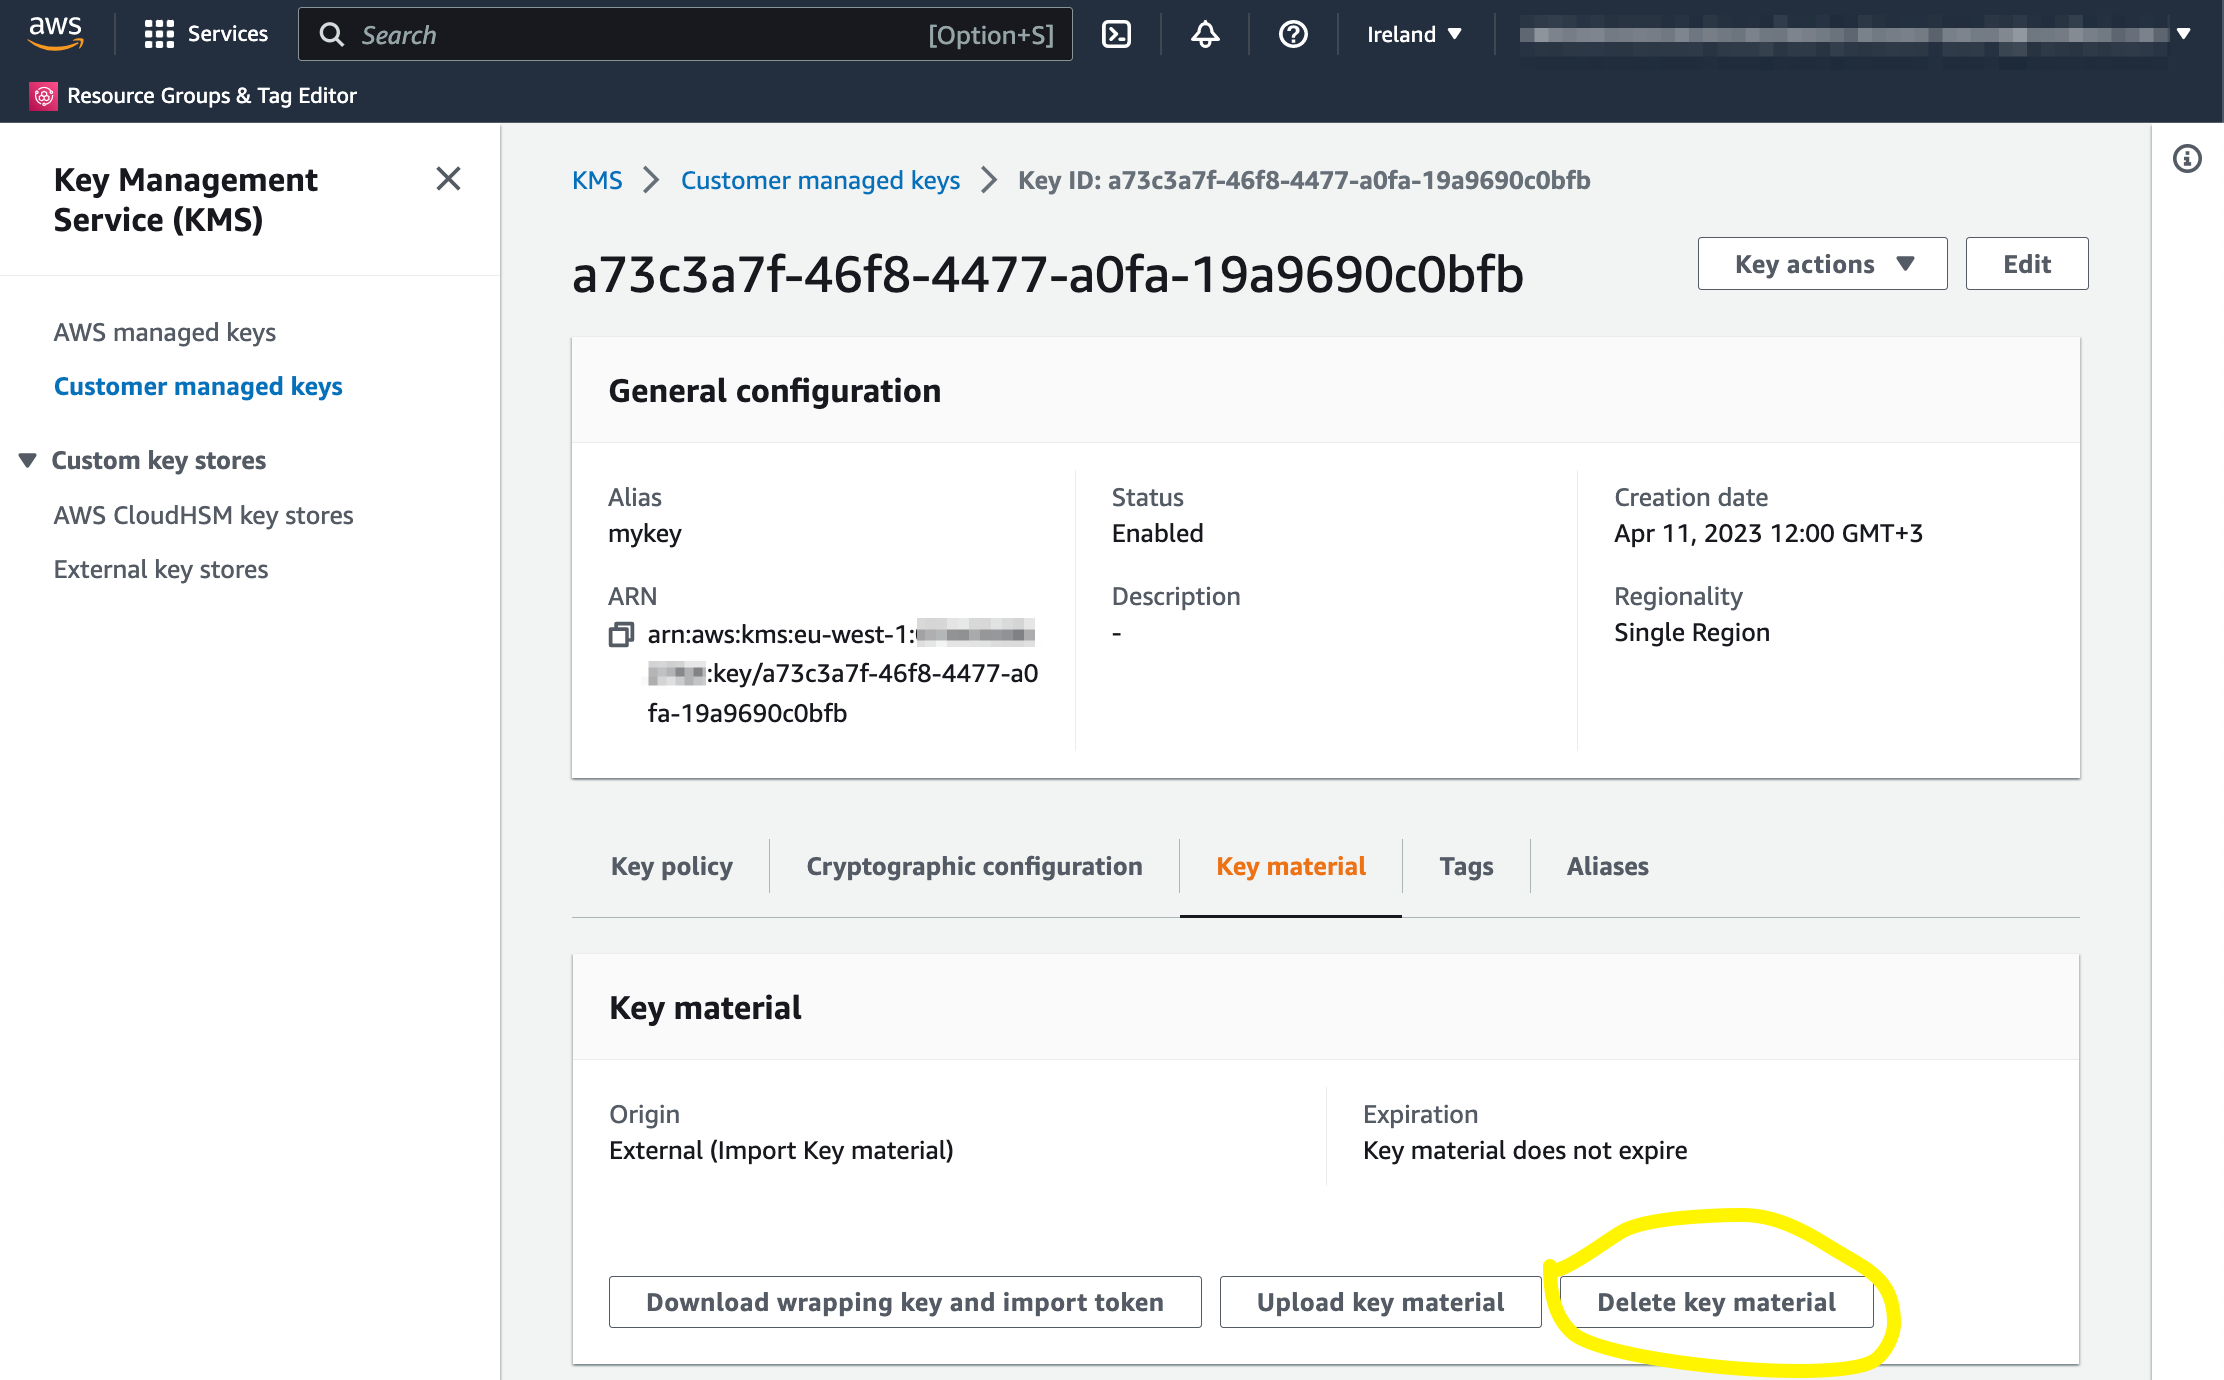
Task: Click the Resource Groups pink icon
Action: tap(43, 96)
